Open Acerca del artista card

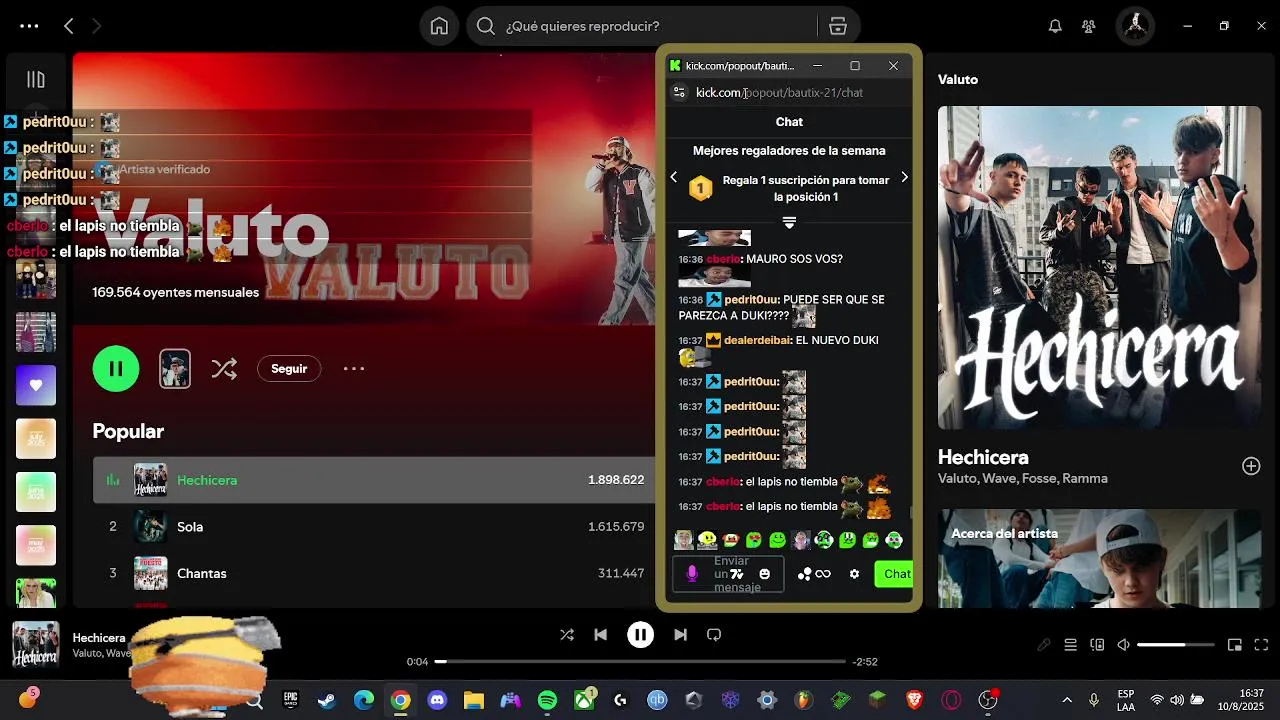[1099, 558]
